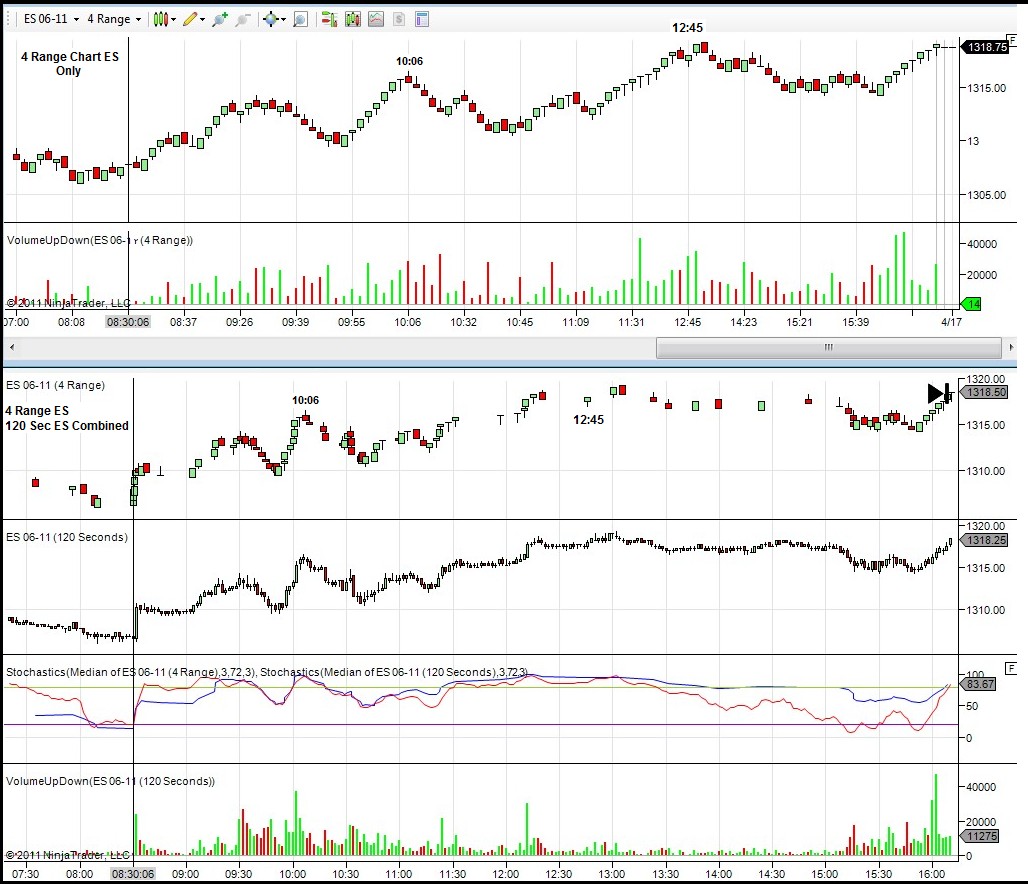Click the horizontal scrollbar thumb
Image resolution: width=1028 pixels, height=884 pixels.
[829, 347]
